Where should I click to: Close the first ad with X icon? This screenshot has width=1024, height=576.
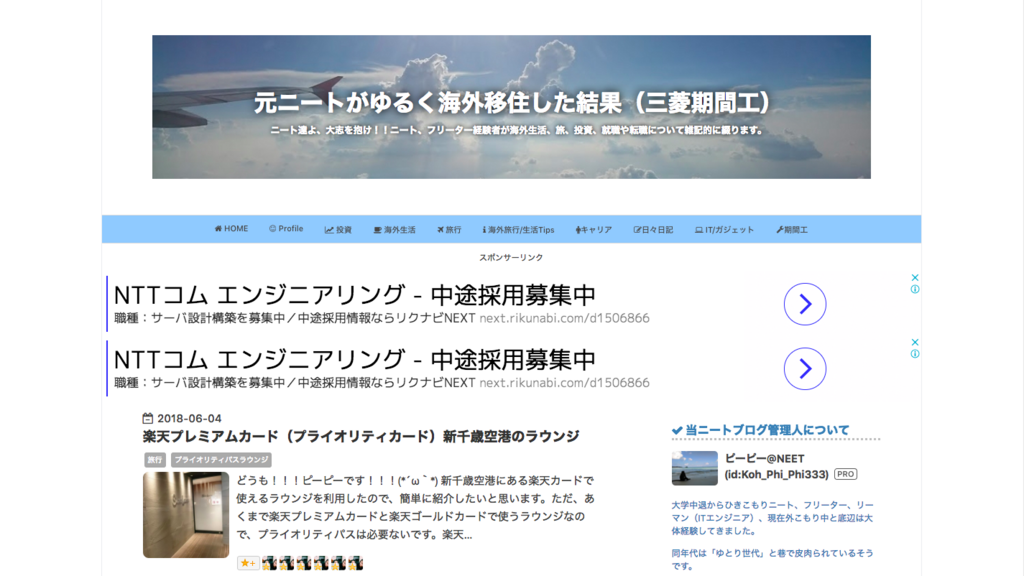click(915, 278)
